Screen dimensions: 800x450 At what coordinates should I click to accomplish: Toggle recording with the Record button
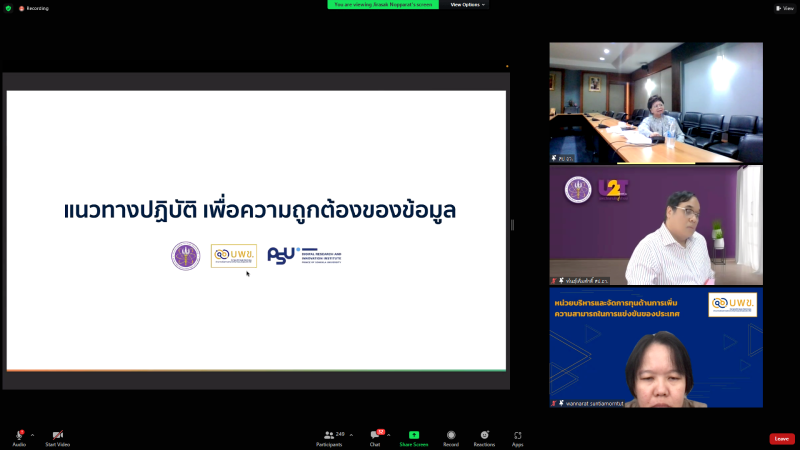451,436
